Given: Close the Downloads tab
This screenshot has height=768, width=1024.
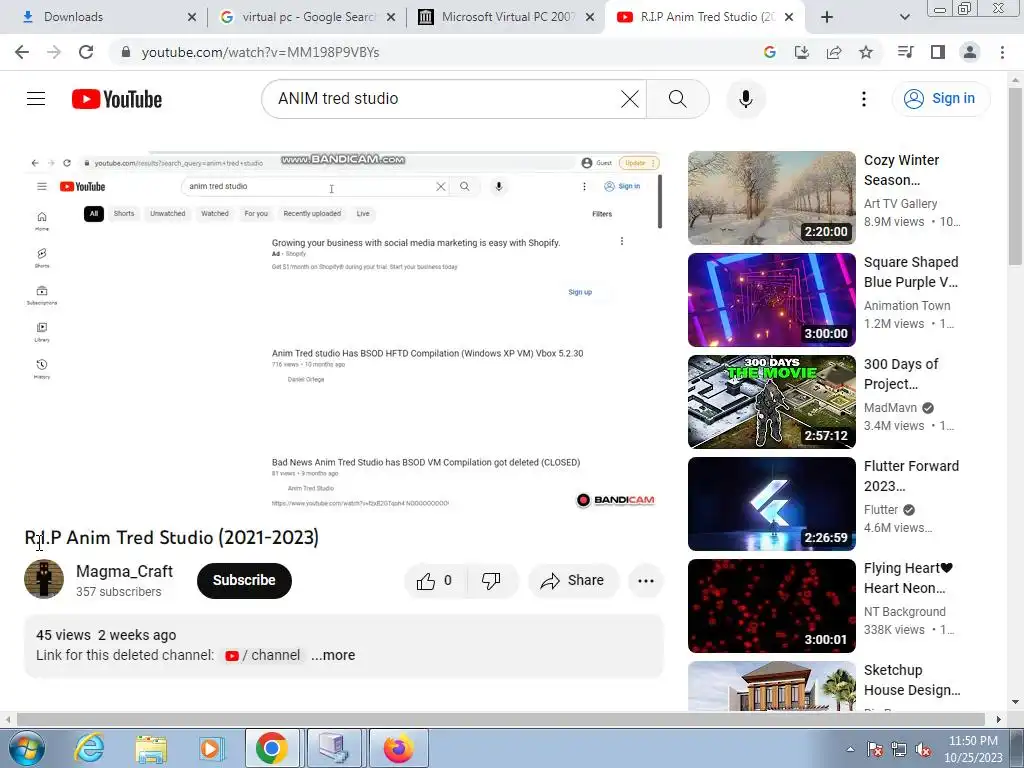Looking at the screenshot, I should tap(191, 17).
